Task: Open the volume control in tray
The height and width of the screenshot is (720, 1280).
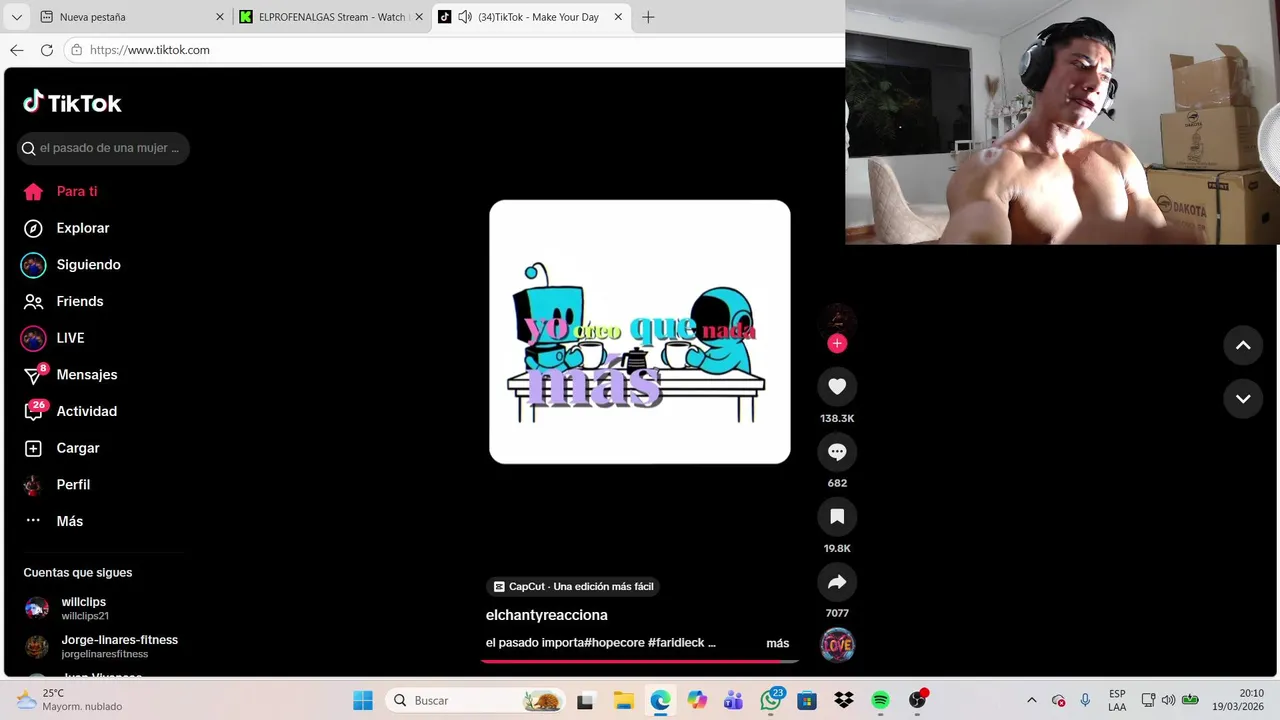Action: (1168, 700)
